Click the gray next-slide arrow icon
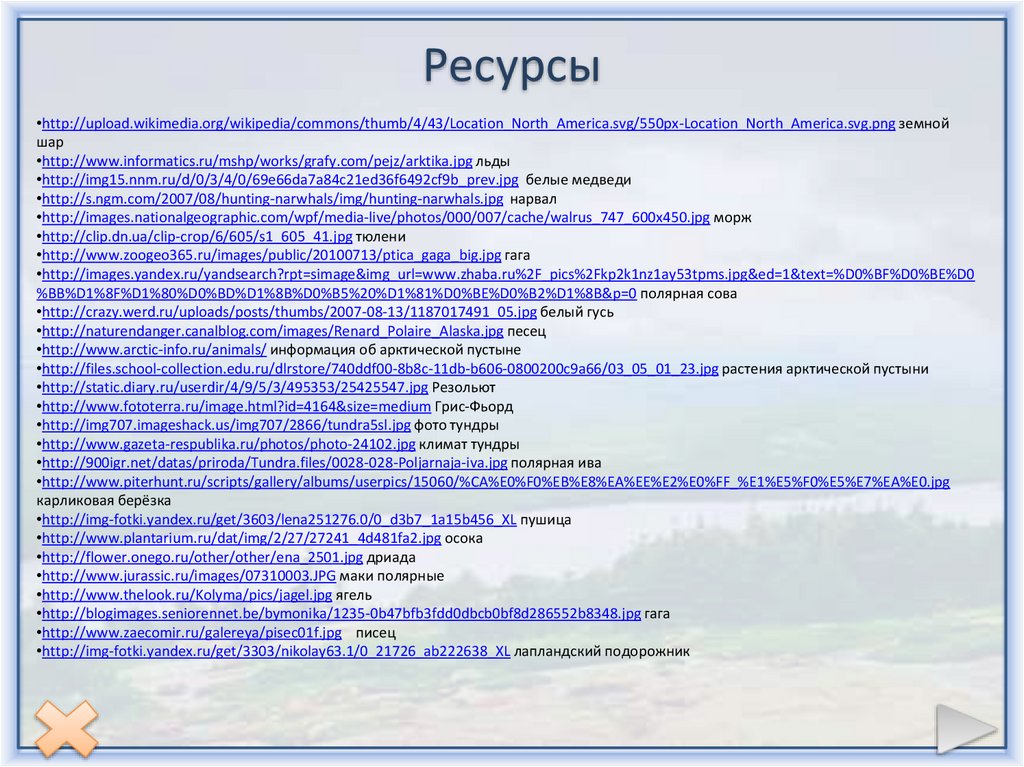 (x=967, y=728)
